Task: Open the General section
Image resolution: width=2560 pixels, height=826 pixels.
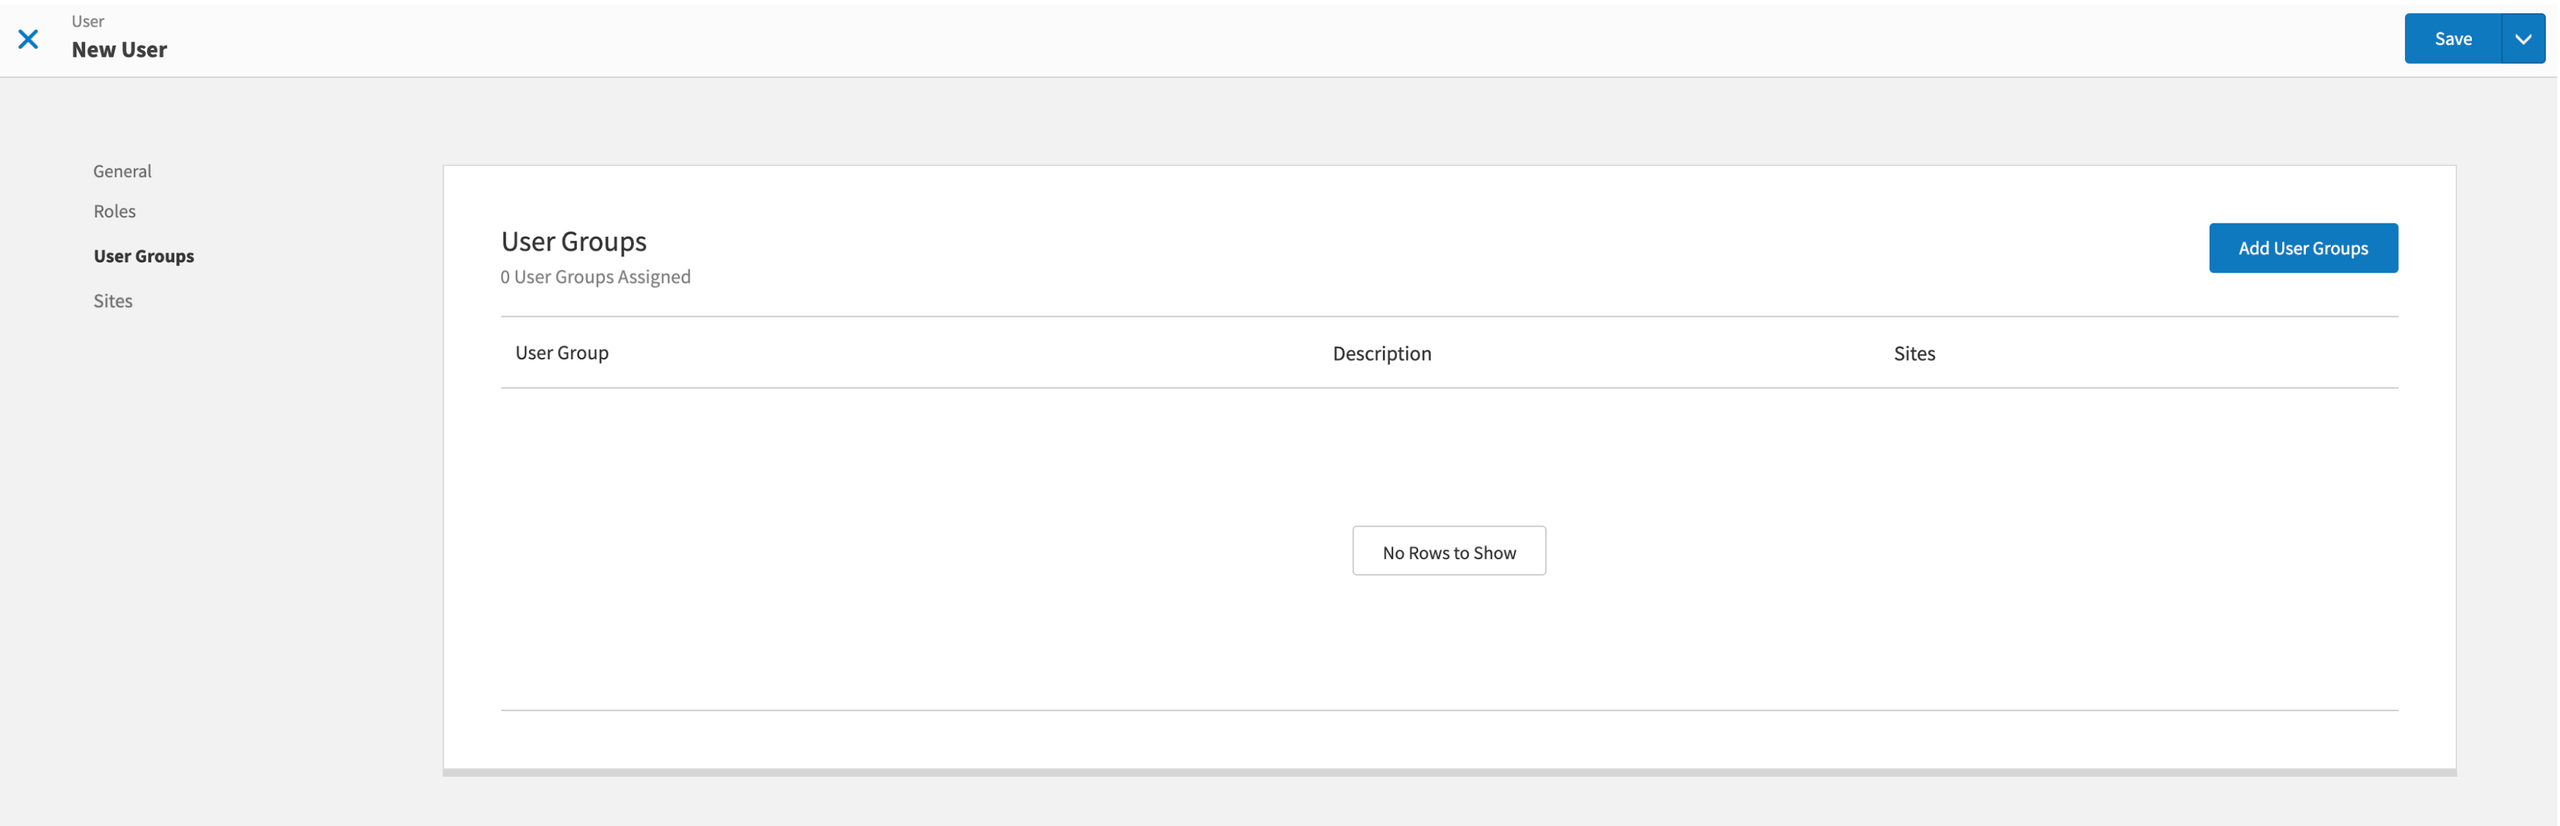Action: pos(122,171)
